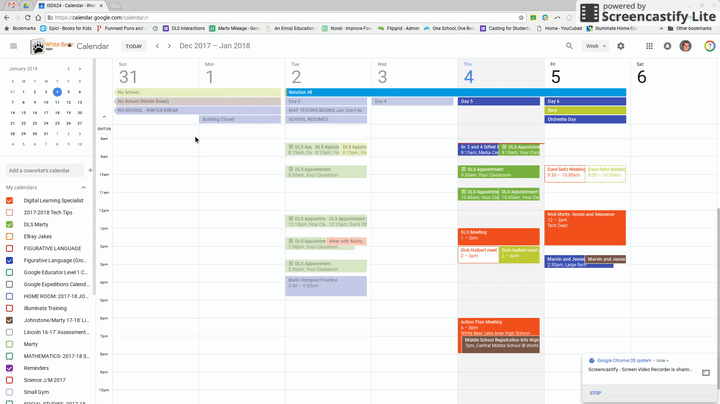
Task: Click the TODAY button
Action: (133, 46)
